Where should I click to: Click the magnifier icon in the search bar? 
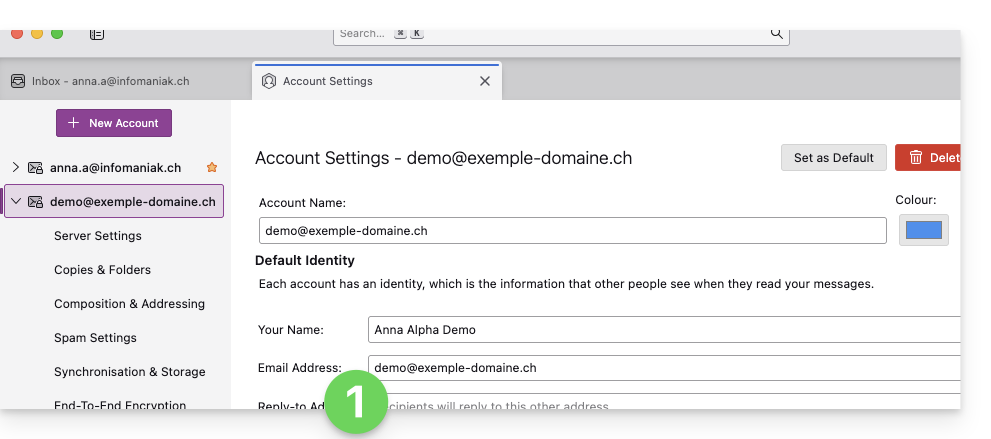[776, 33]
